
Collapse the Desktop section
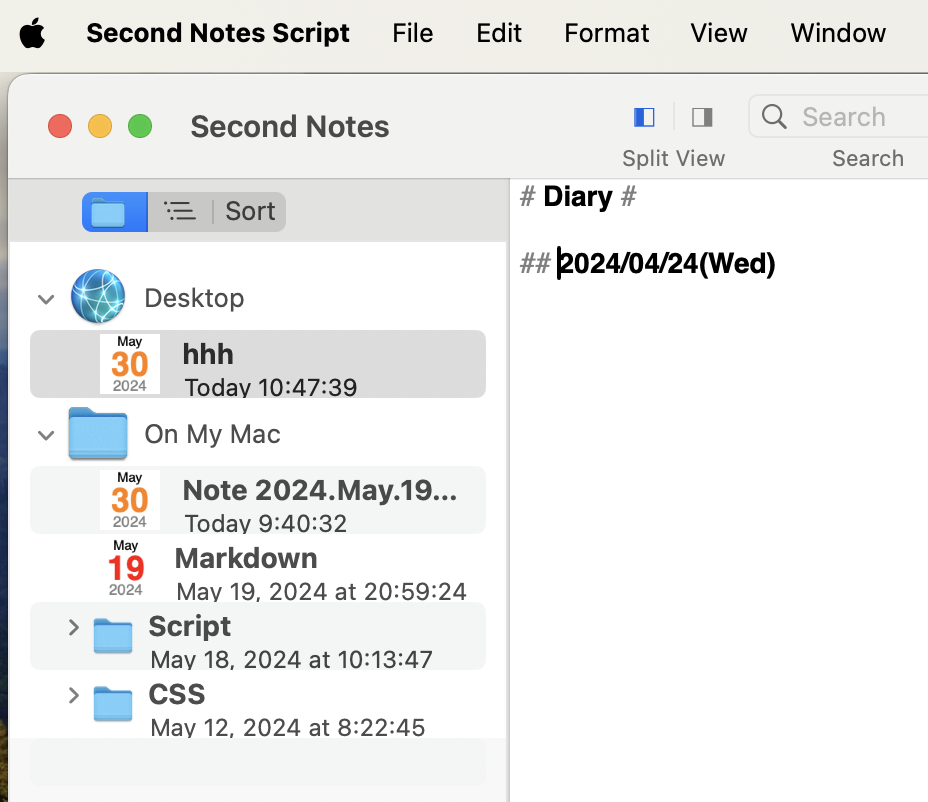45,298
